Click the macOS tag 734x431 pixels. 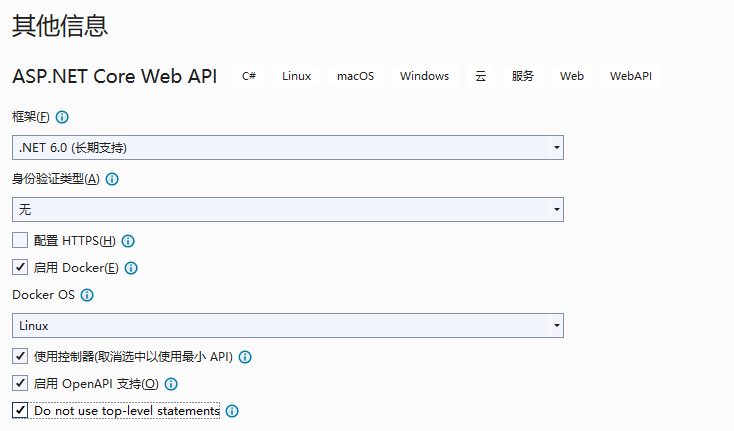coord(355,76)
